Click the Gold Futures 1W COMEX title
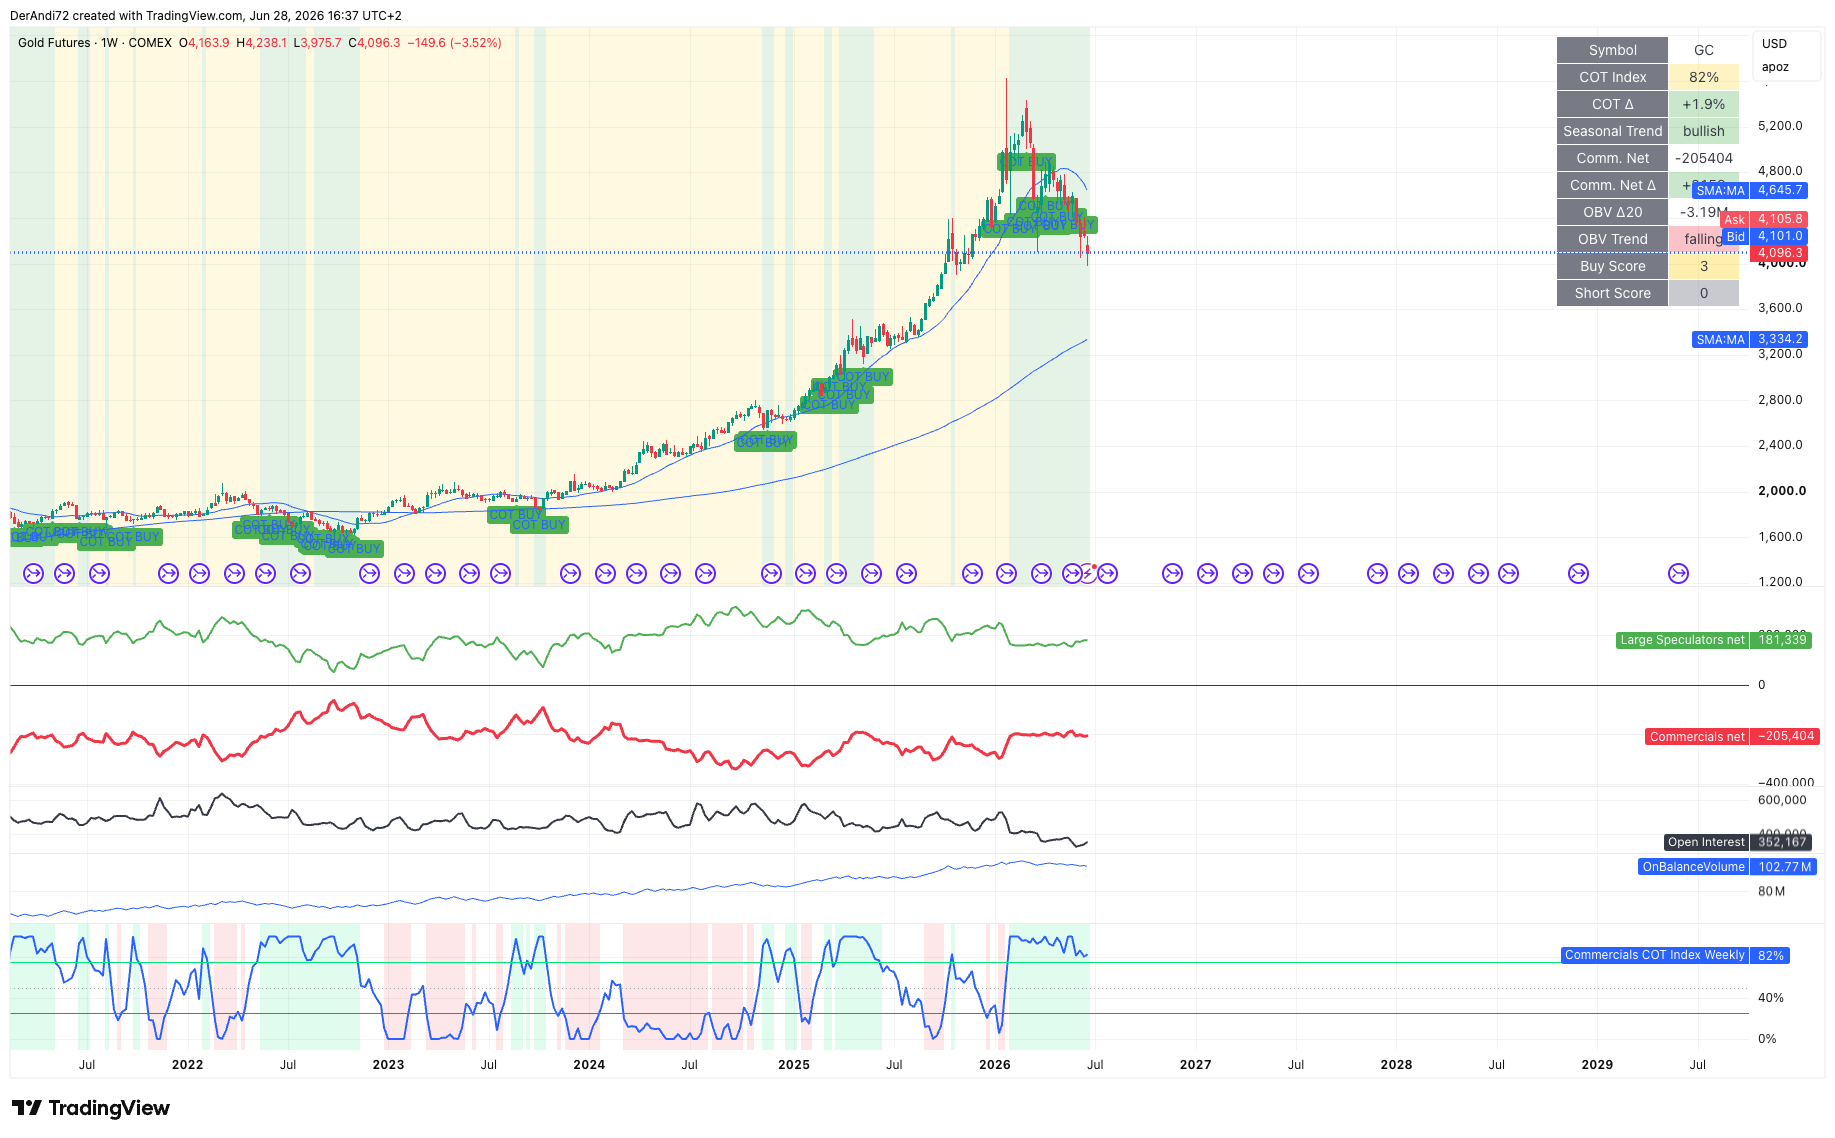The height and width of the screenshot is (1138, 1835). [95, 43]
